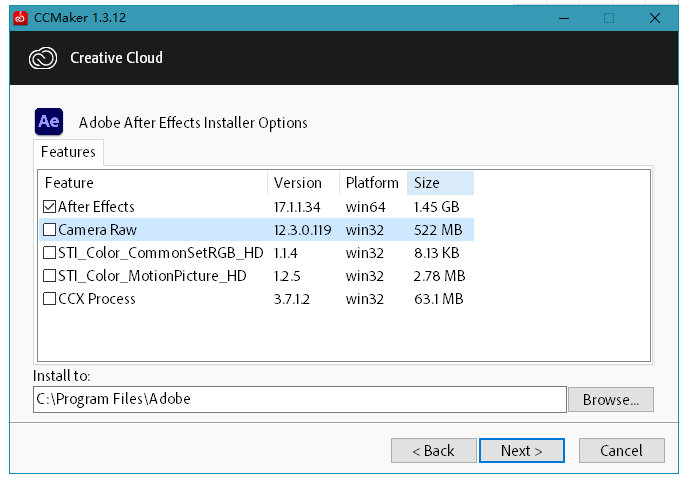
Task: Click the Install to: label
Action: click(62, 376)
